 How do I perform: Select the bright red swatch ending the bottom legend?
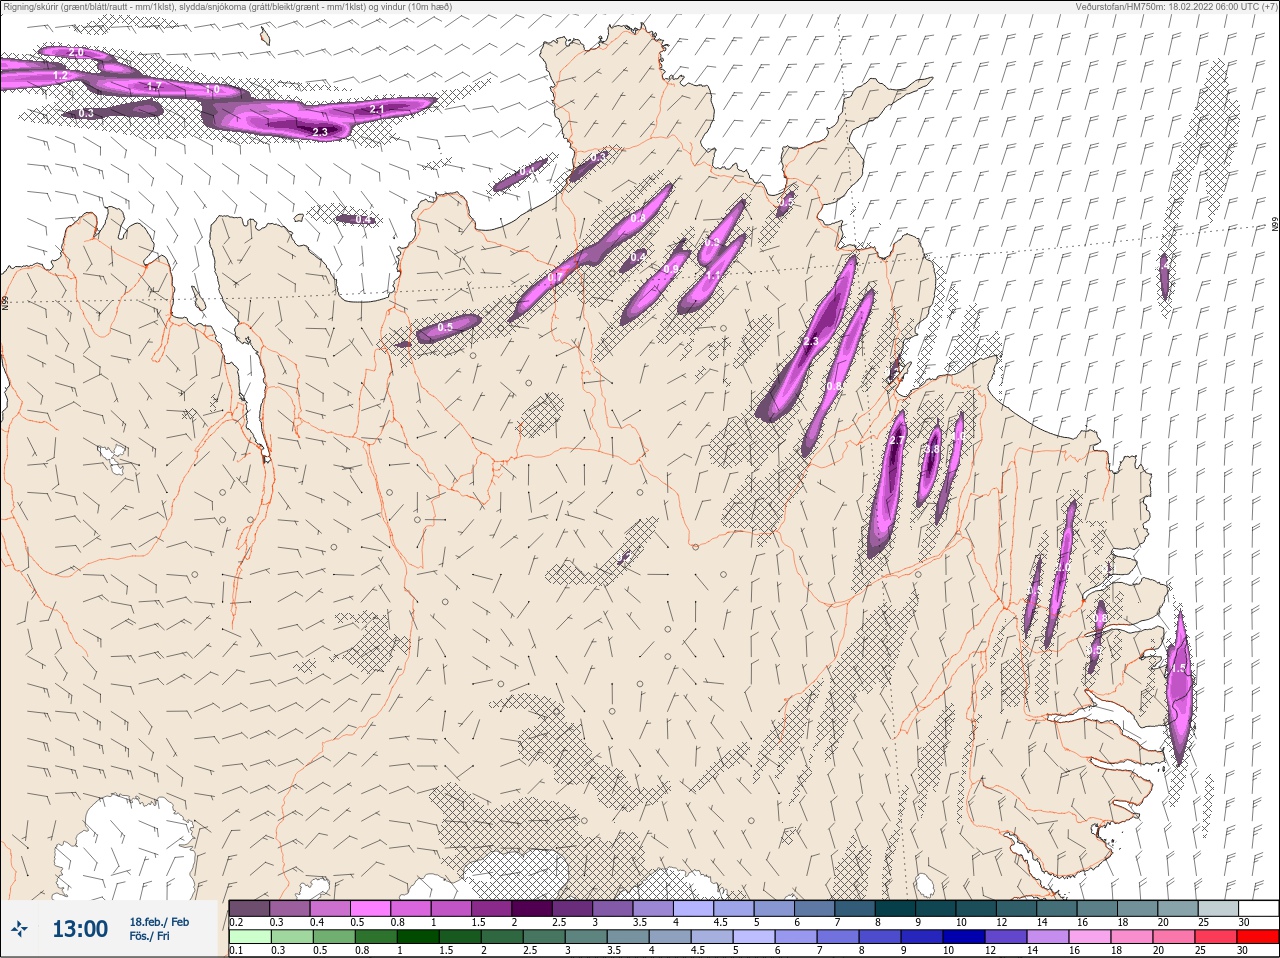(1260, 937)
